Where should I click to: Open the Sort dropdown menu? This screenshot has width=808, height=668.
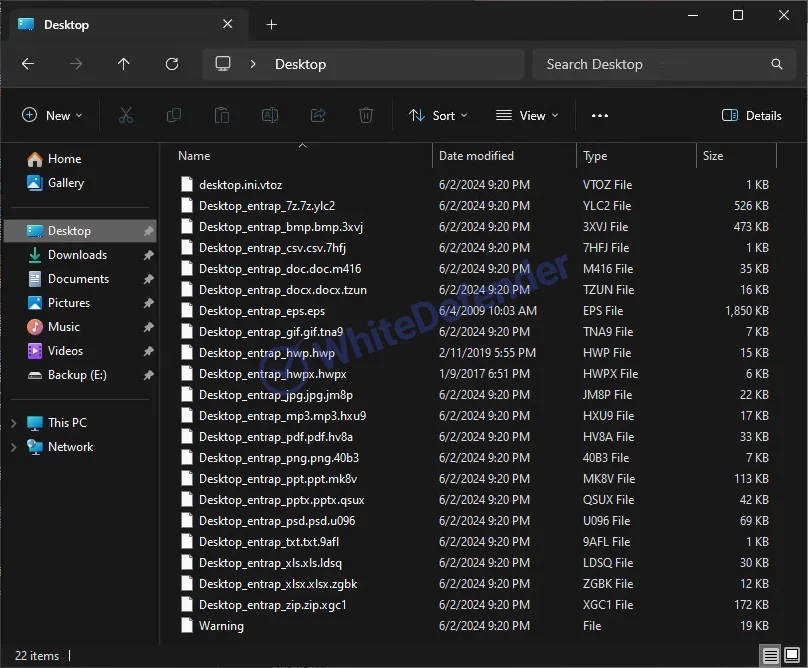pyautogui.click(x=438, y=116)
